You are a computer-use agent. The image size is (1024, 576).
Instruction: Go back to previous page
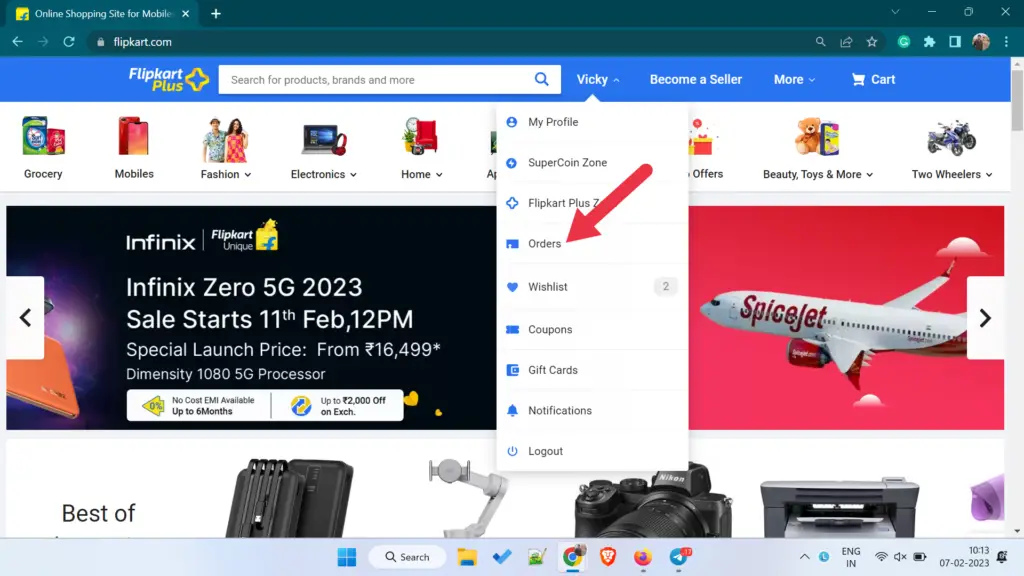18,42
